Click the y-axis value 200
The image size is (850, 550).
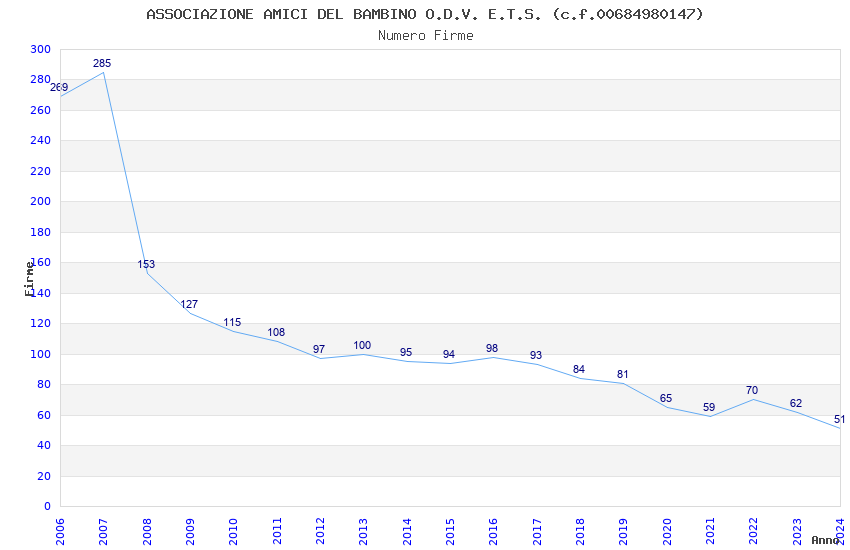pyautogui.click(x=41, y=201)
